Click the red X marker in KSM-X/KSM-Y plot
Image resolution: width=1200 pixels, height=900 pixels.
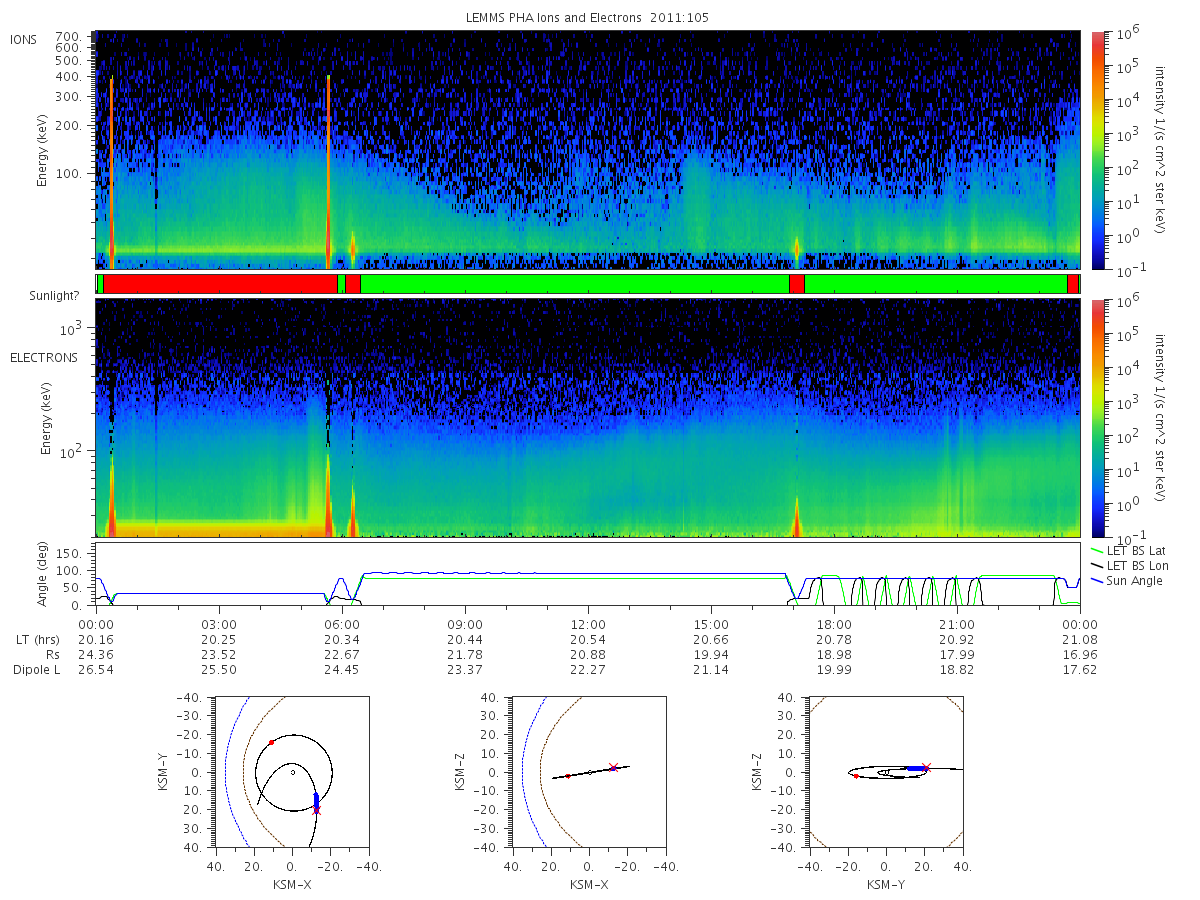pos(317,810)
